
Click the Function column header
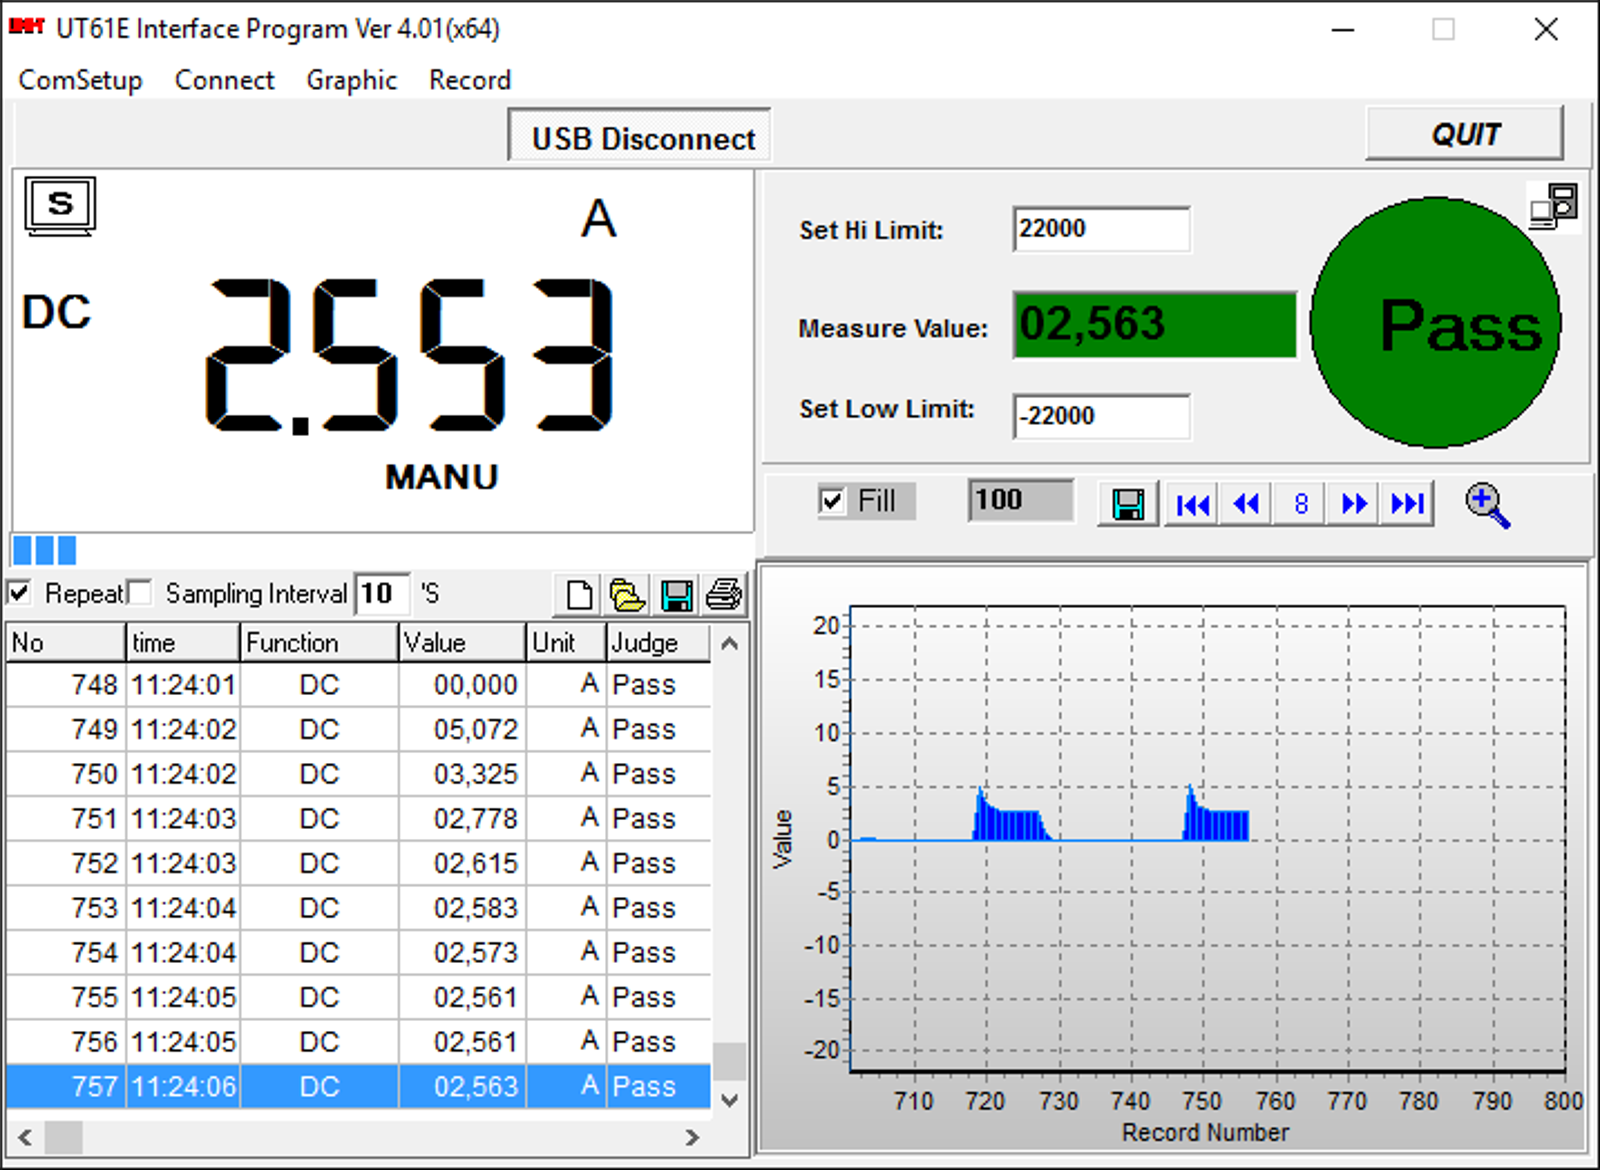point(320,642)
